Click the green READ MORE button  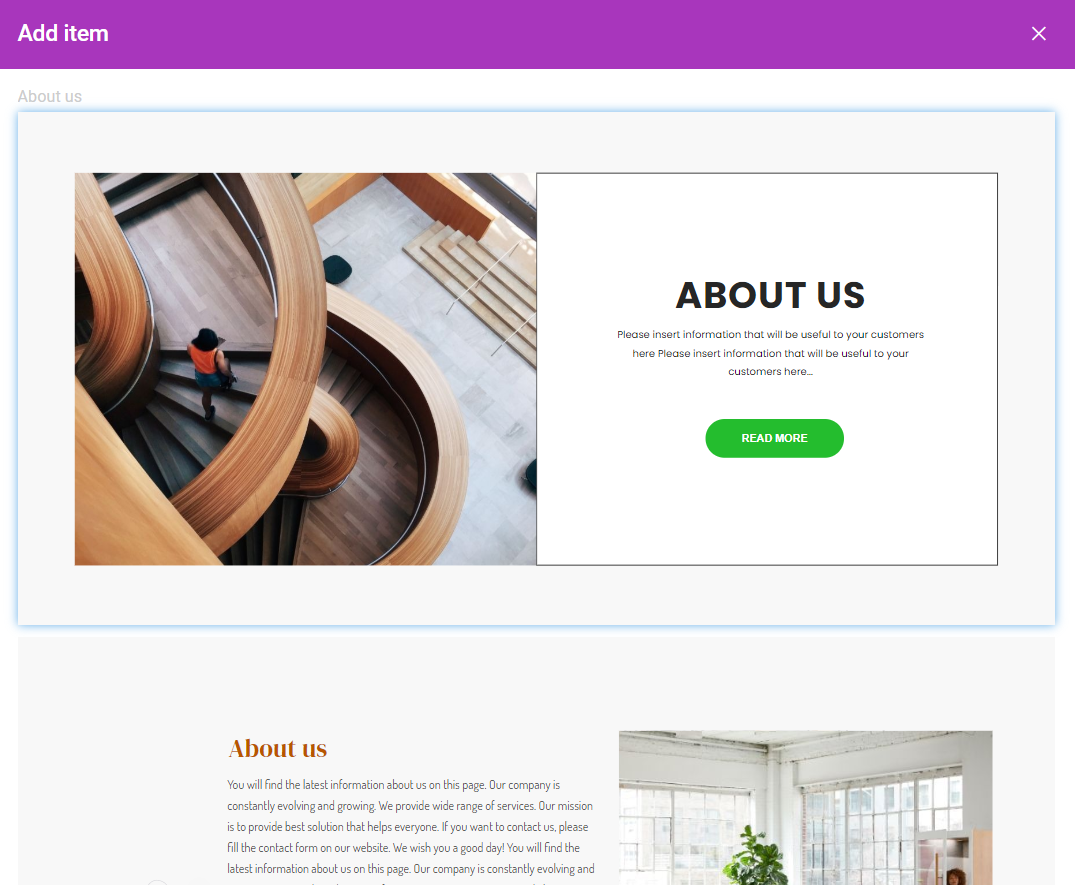774,438
